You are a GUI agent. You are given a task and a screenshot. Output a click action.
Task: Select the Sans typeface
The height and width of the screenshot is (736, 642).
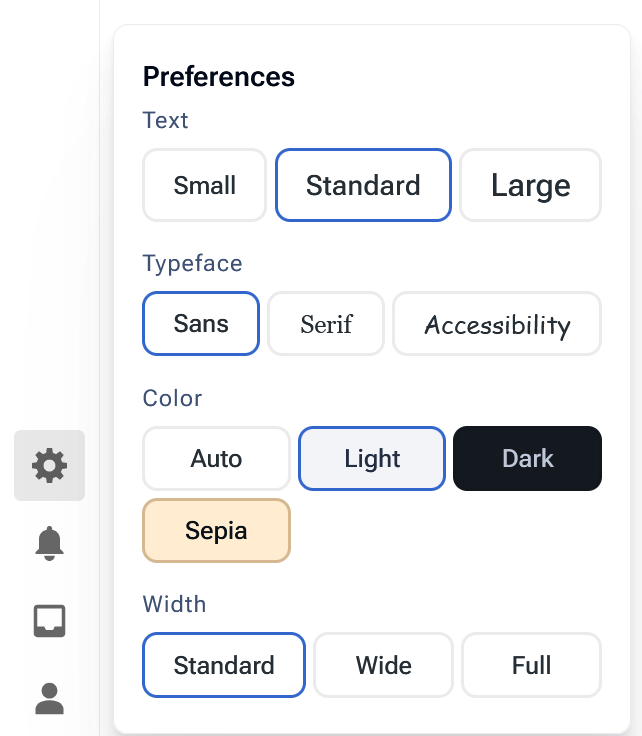[x=201, y=324]
